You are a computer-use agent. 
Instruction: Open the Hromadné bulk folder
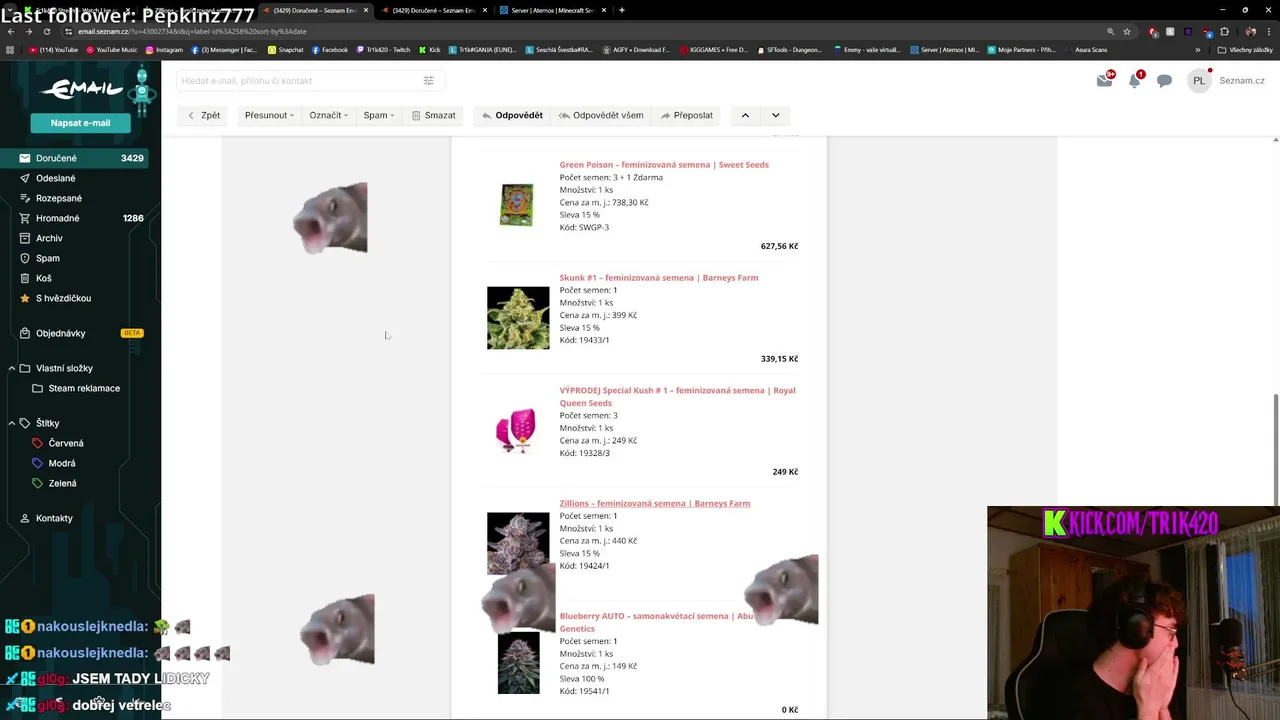[x=80, y=218]
